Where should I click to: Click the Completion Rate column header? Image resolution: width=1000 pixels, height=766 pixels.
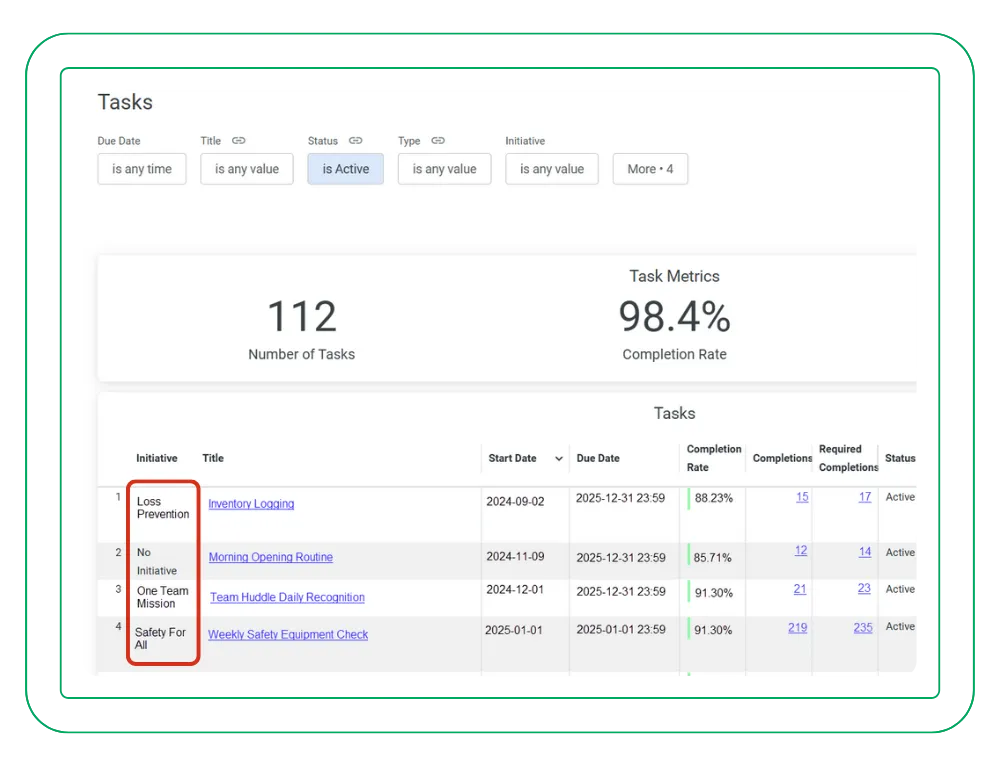pyautogui.click(x=714, y=458)
